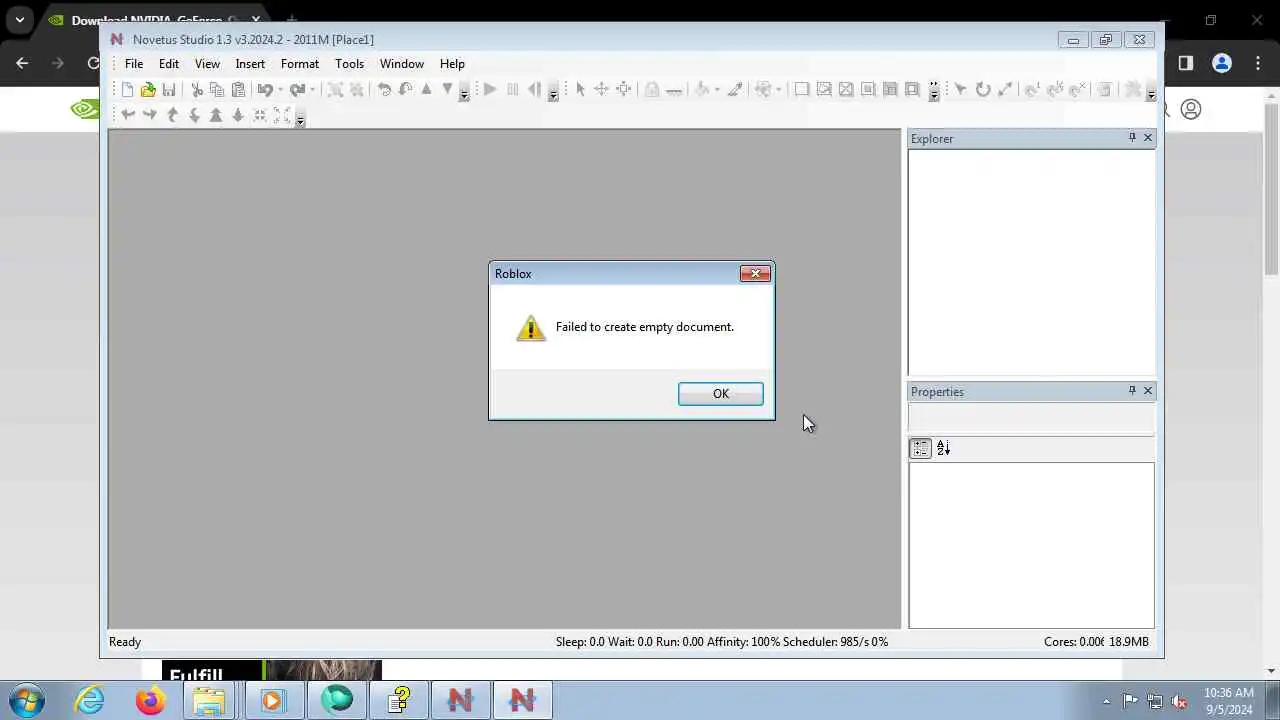Click the Properties object selector field
This screenshot has height=720, width=1280.
point(1031,419)
